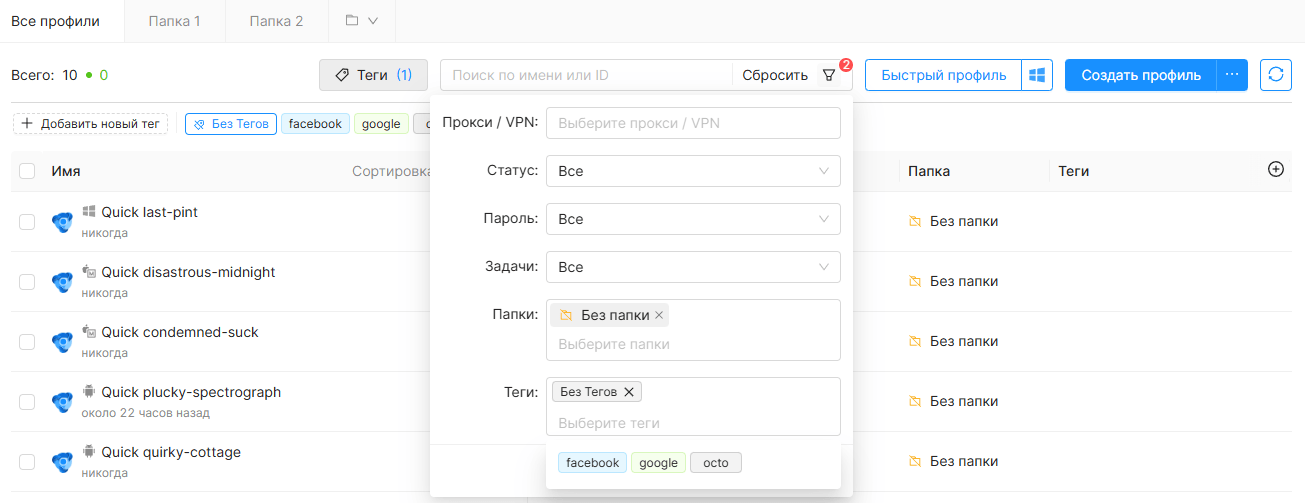Viewport: 1305px width, 503px height.
Task: Click the Теги (1) button
Action: click(373, 75)
